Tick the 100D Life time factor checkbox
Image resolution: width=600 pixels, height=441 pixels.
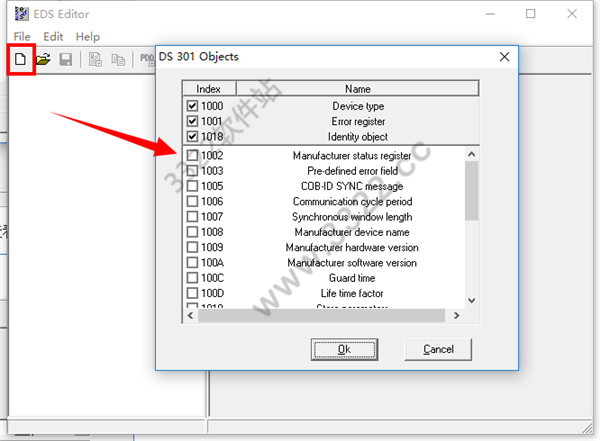[x=192, y=293]
